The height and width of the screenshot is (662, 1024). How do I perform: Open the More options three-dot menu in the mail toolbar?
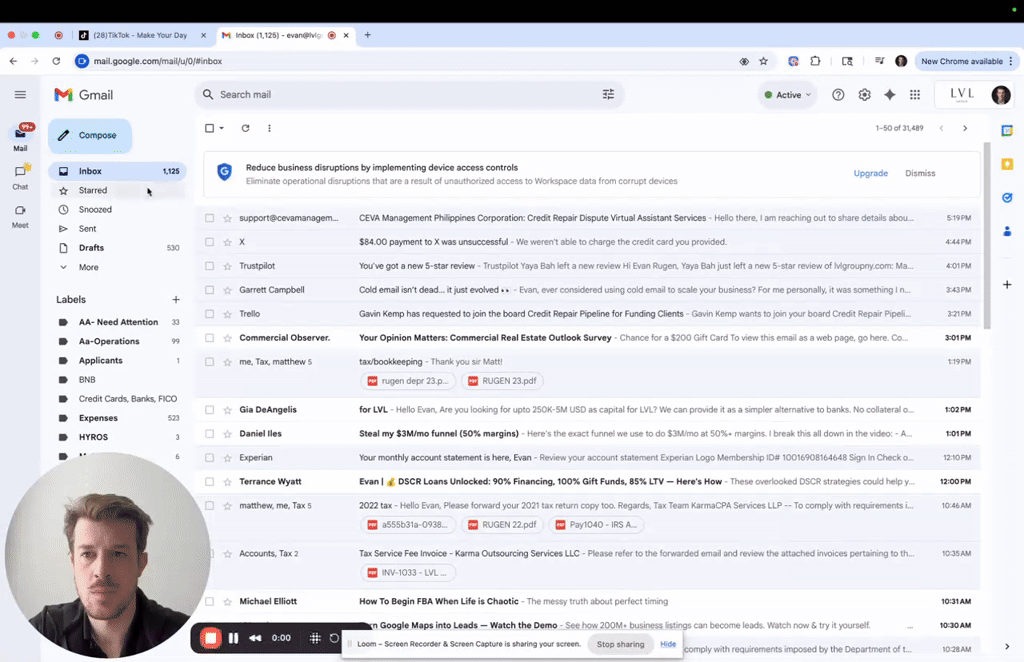click(269, 128)
